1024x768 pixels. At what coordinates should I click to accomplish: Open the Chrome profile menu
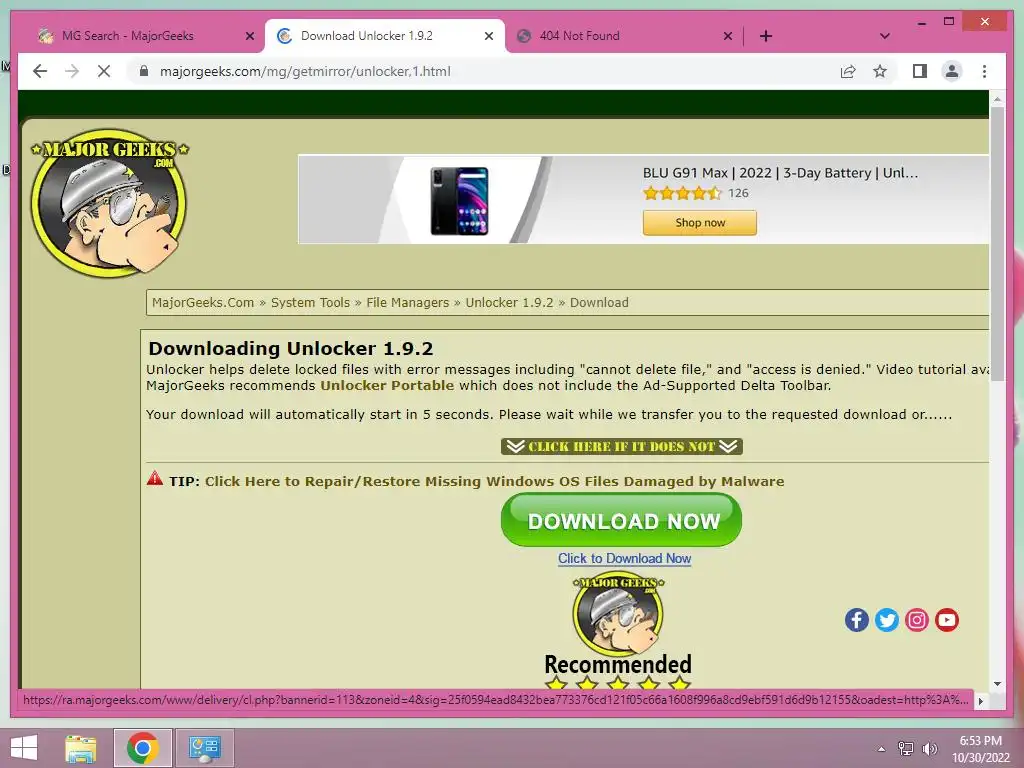point(952,71)
